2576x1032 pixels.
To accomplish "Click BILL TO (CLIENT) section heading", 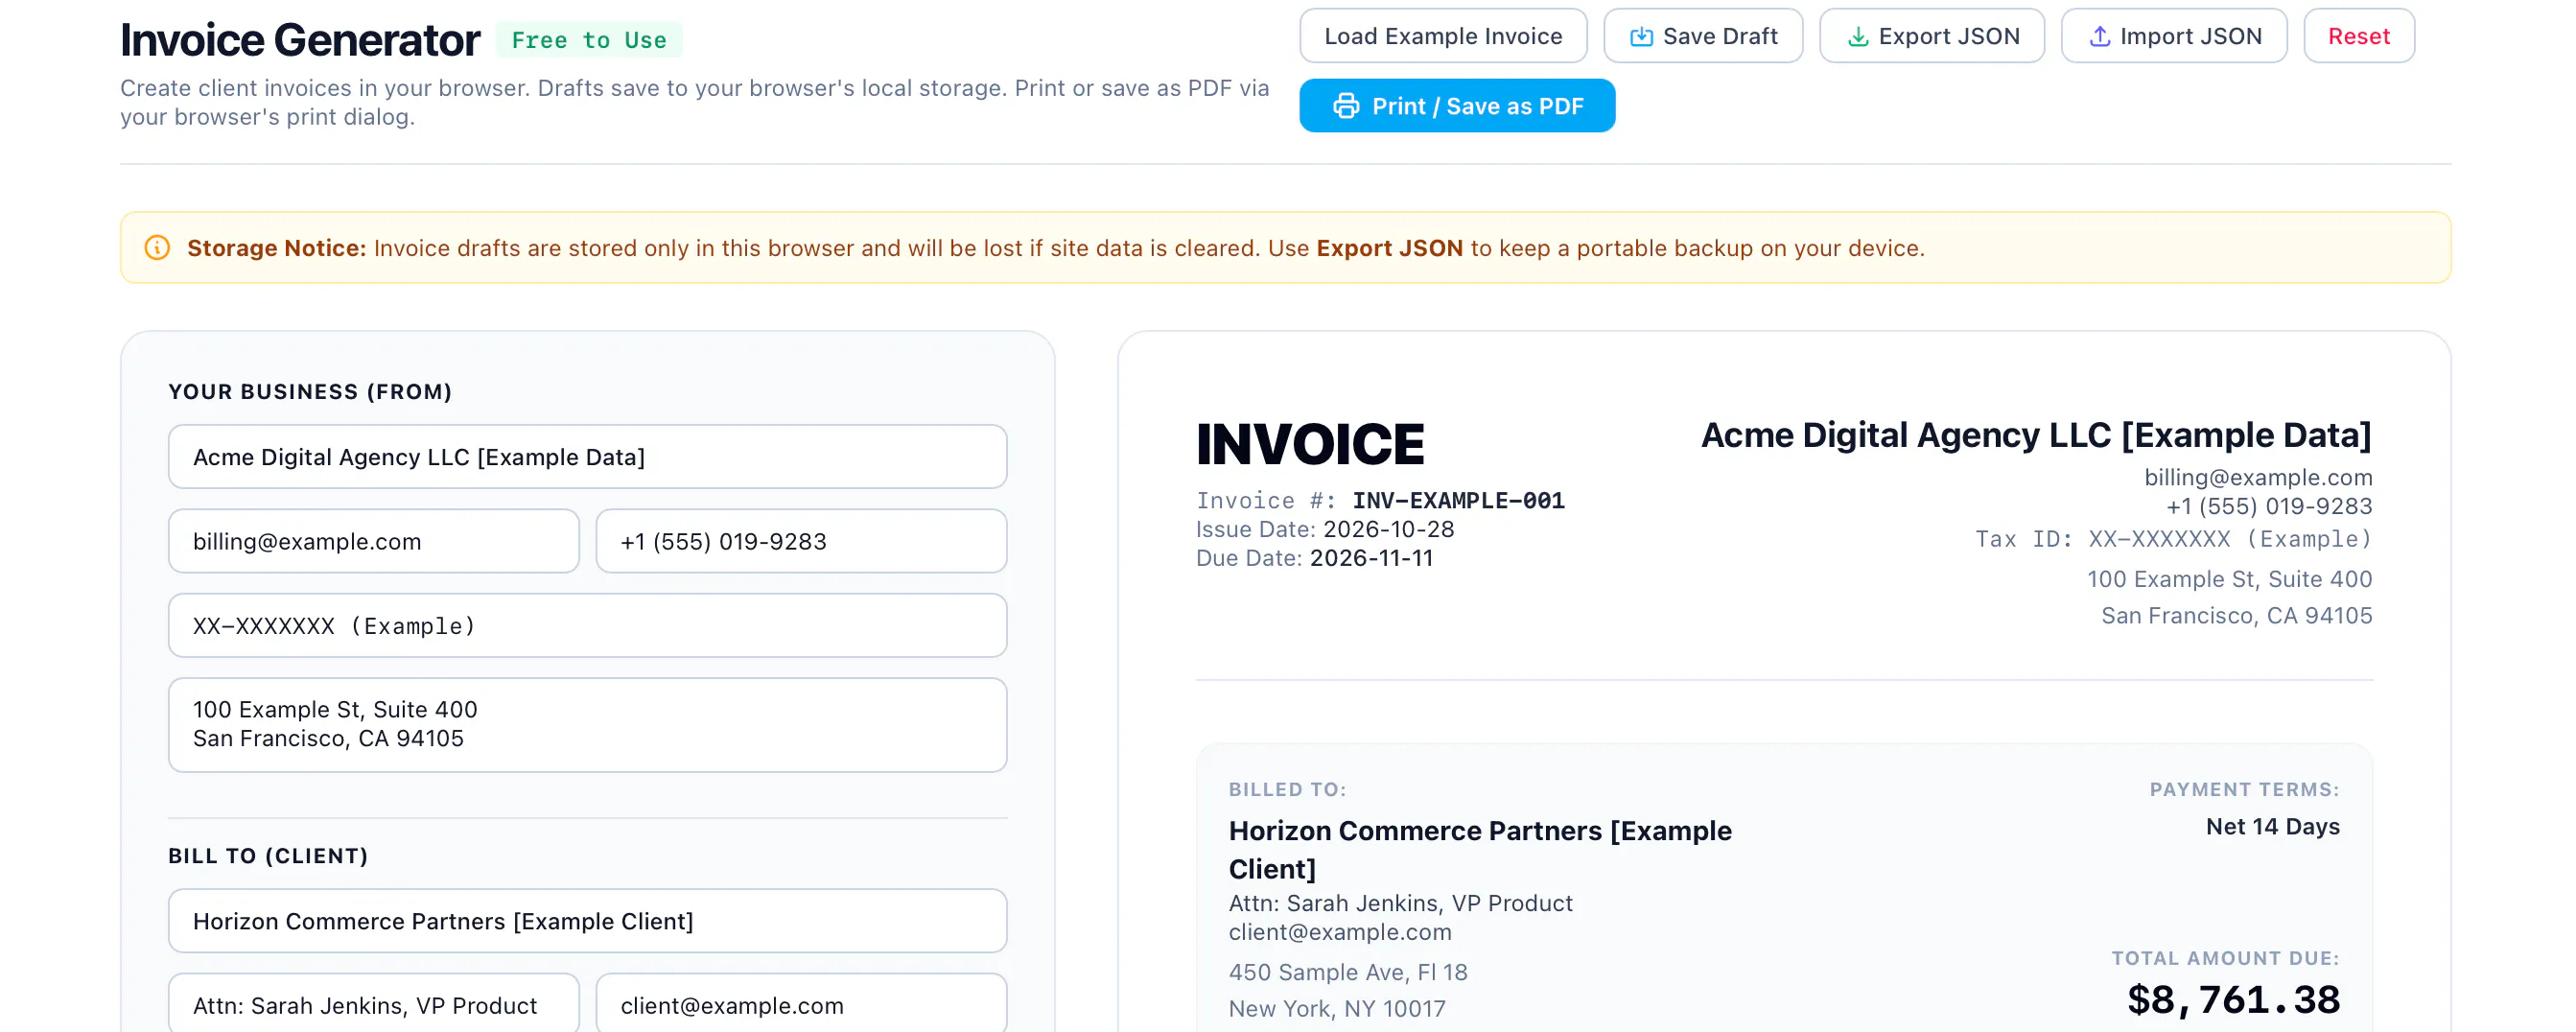I will pyautogui.click(x=268, y=856).
